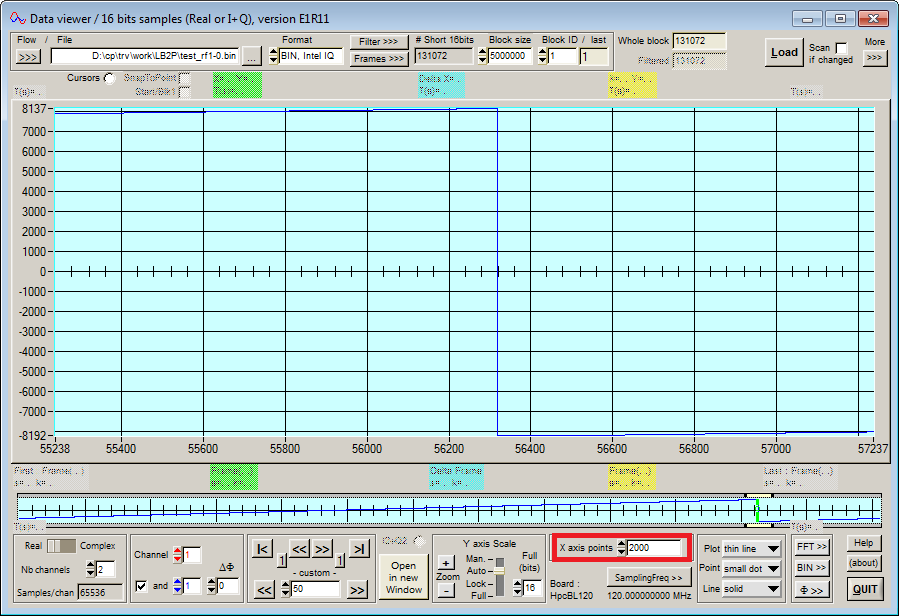Zoom in with the + button
The image size is (899, 616).
tap(445, 563)
